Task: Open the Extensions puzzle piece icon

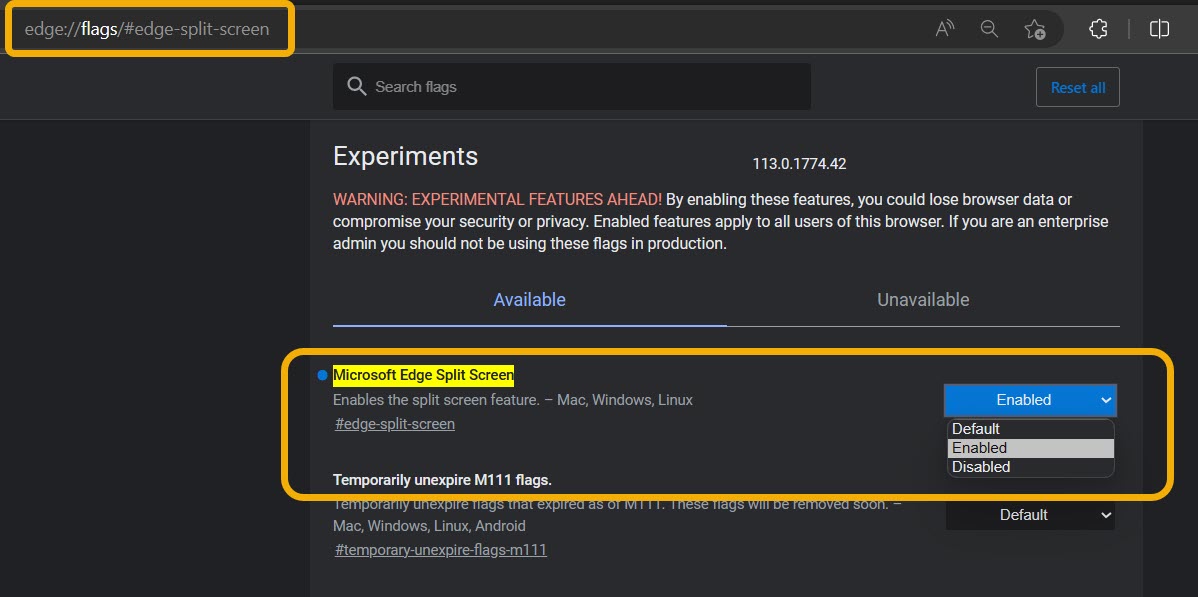Action: 1098,29
